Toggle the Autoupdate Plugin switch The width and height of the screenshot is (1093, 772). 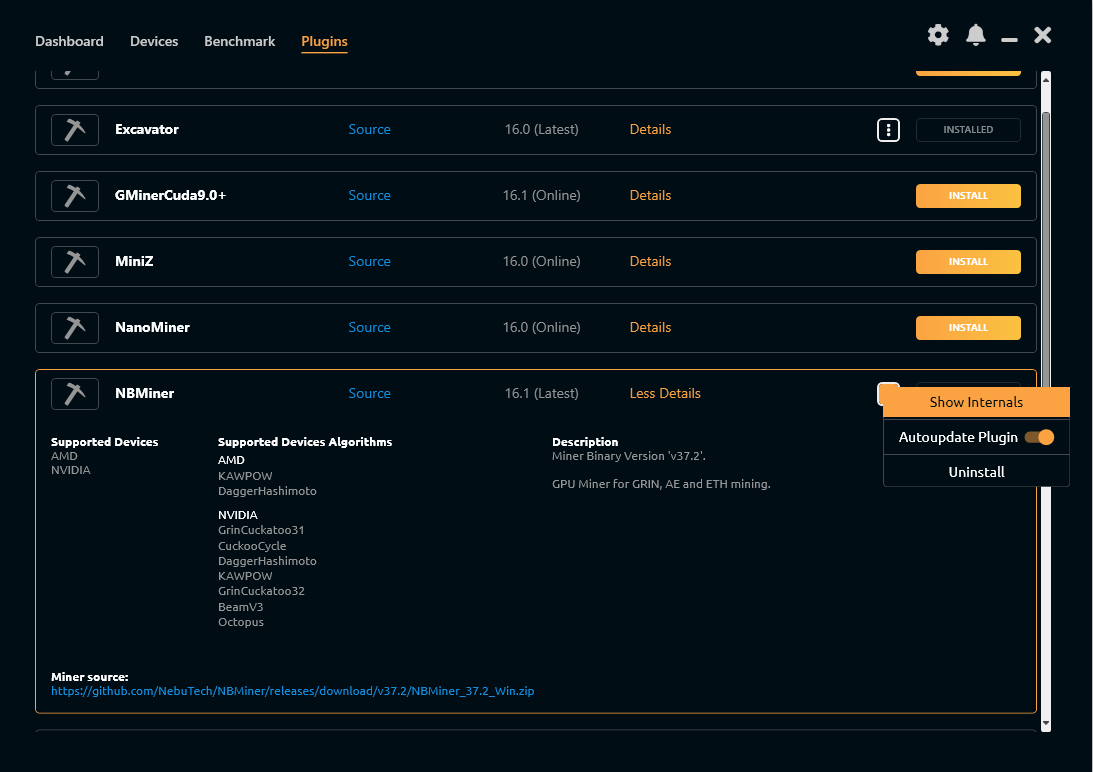[1039, 437]
